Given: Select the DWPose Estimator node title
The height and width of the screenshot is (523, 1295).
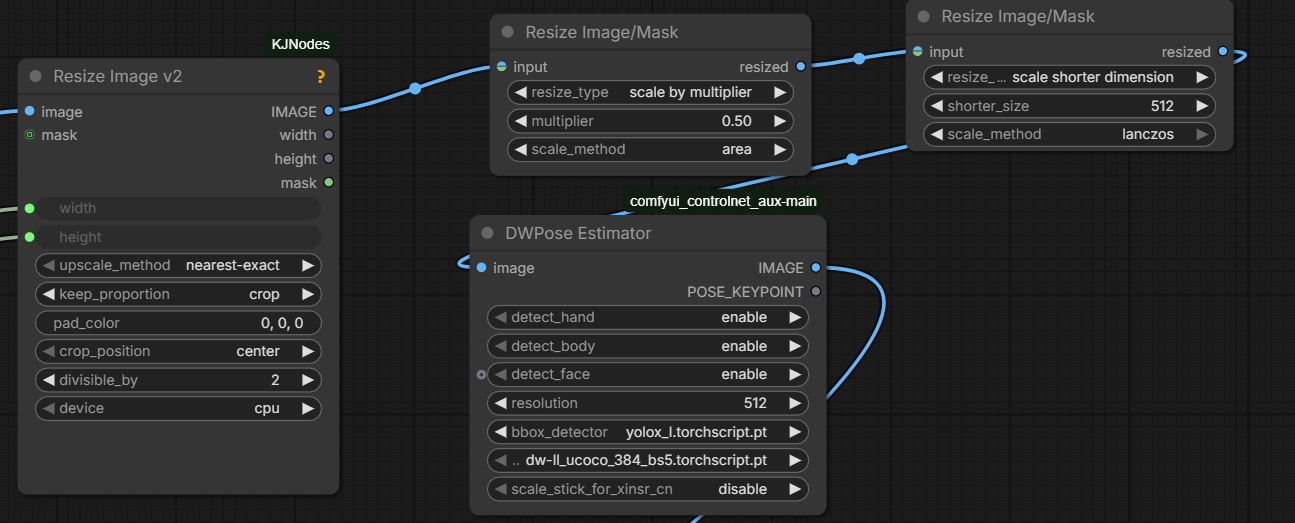Looking at the screenshot, I should (x=578, y=233).
